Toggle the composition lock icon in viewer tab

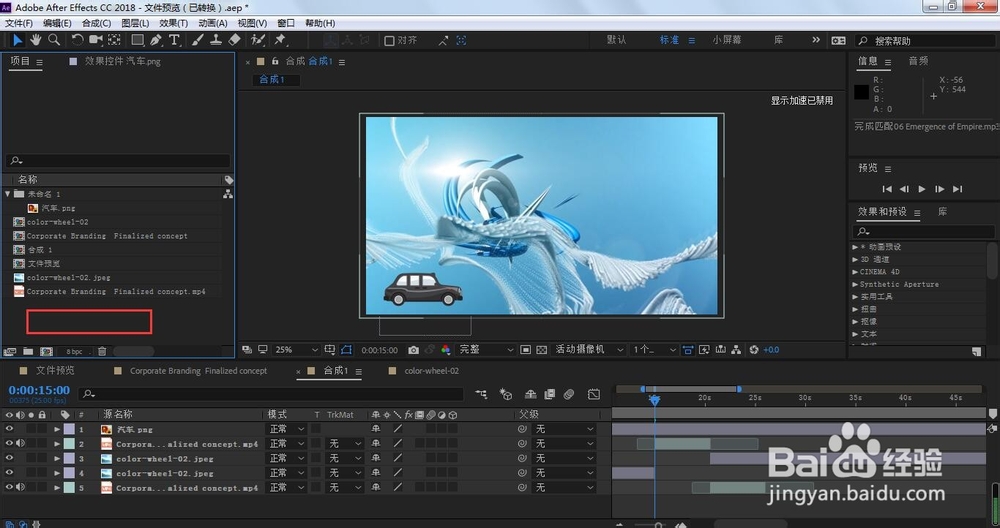[275, 61]
